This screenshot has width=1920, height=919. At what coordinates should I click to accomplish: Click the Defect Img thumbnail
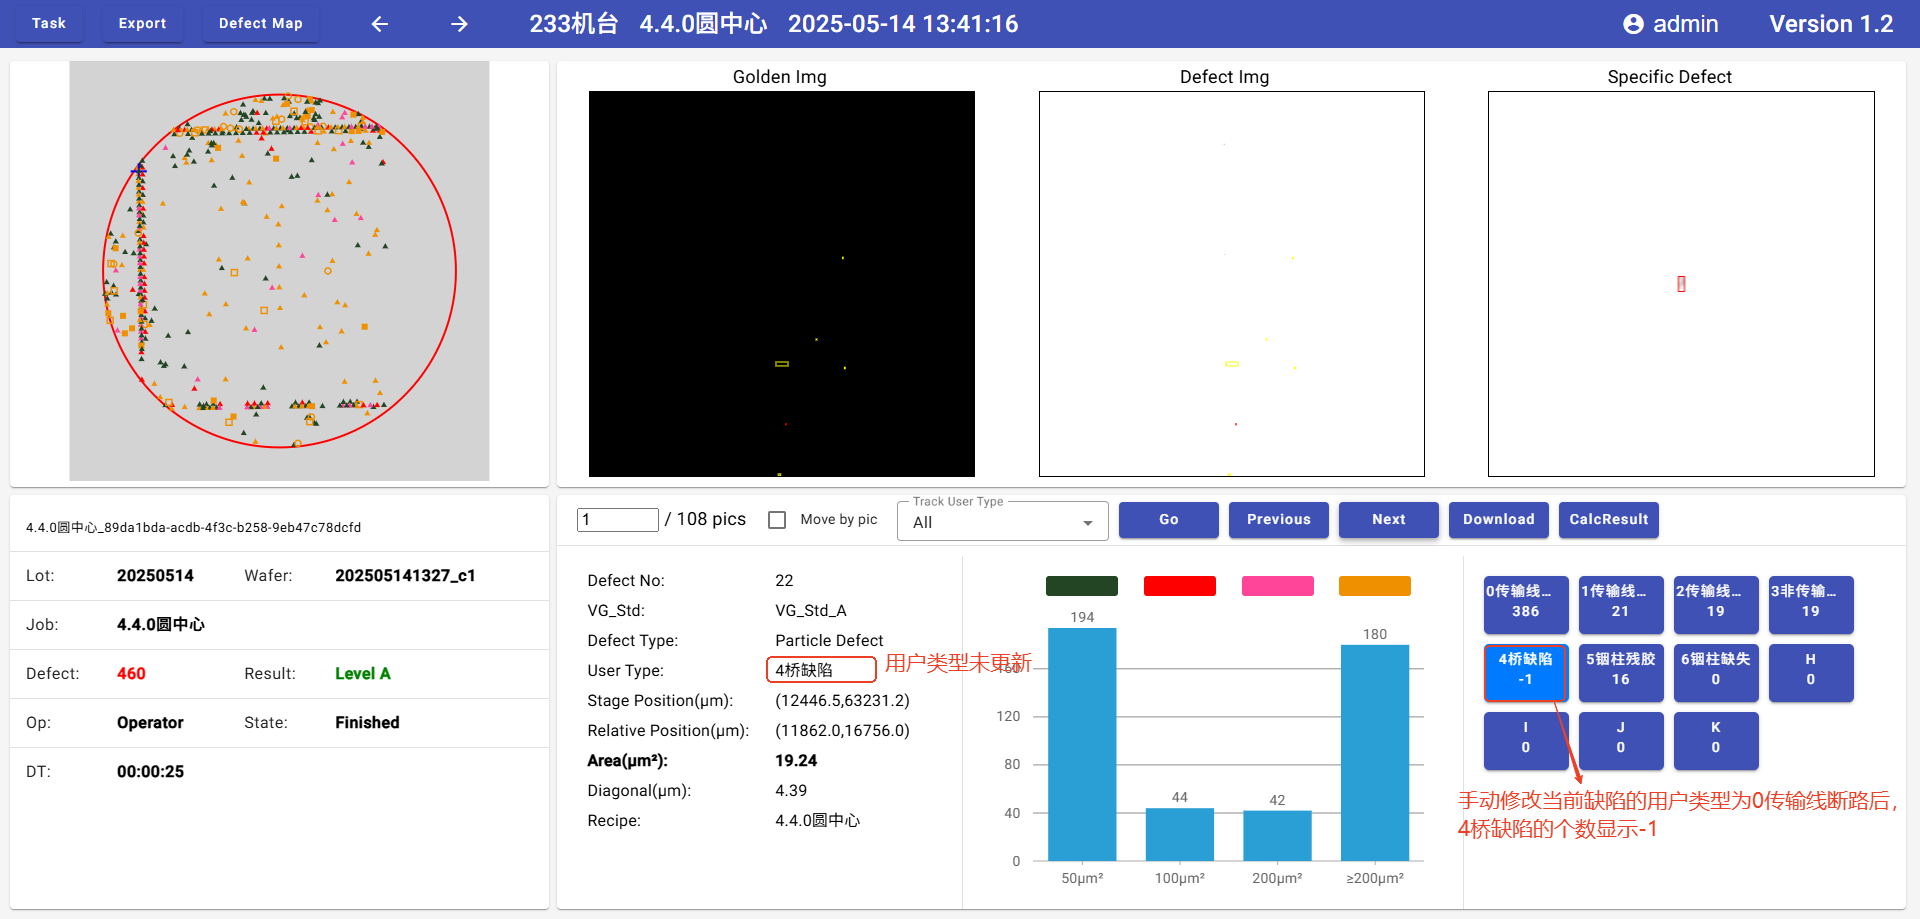point(1231,284)
